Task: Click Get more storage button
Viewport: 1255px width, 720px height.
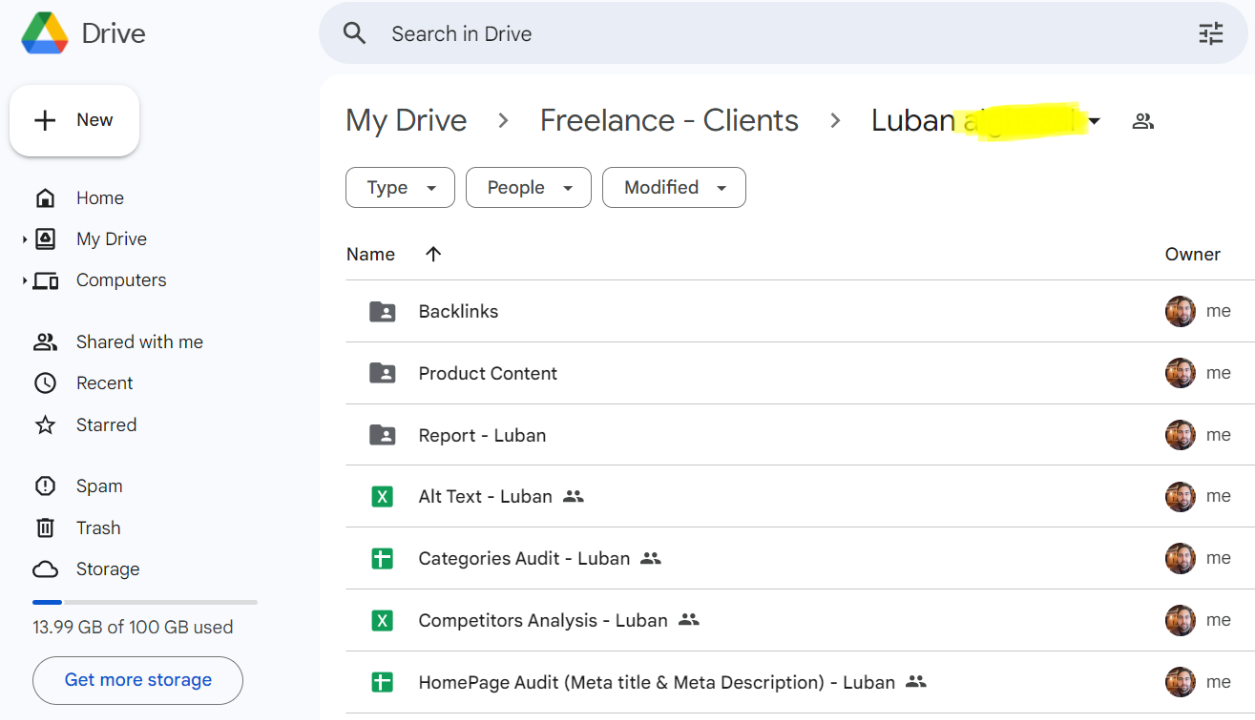Action: [x=138, y=680]
